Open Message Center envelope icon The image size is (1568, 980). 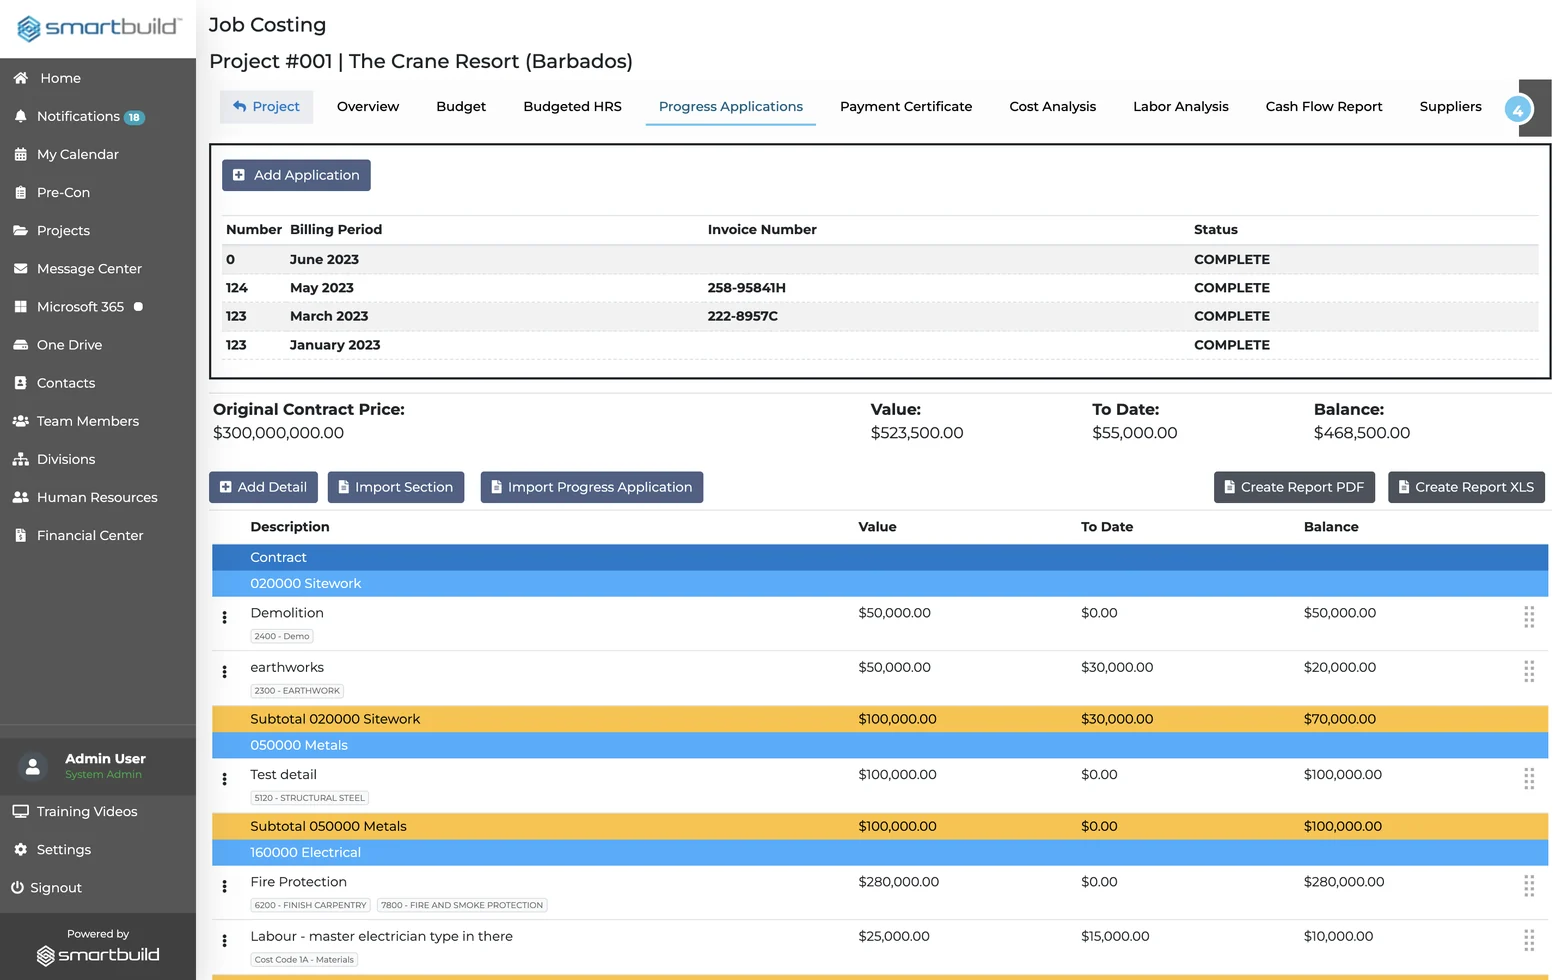click(x=20, y=268)
